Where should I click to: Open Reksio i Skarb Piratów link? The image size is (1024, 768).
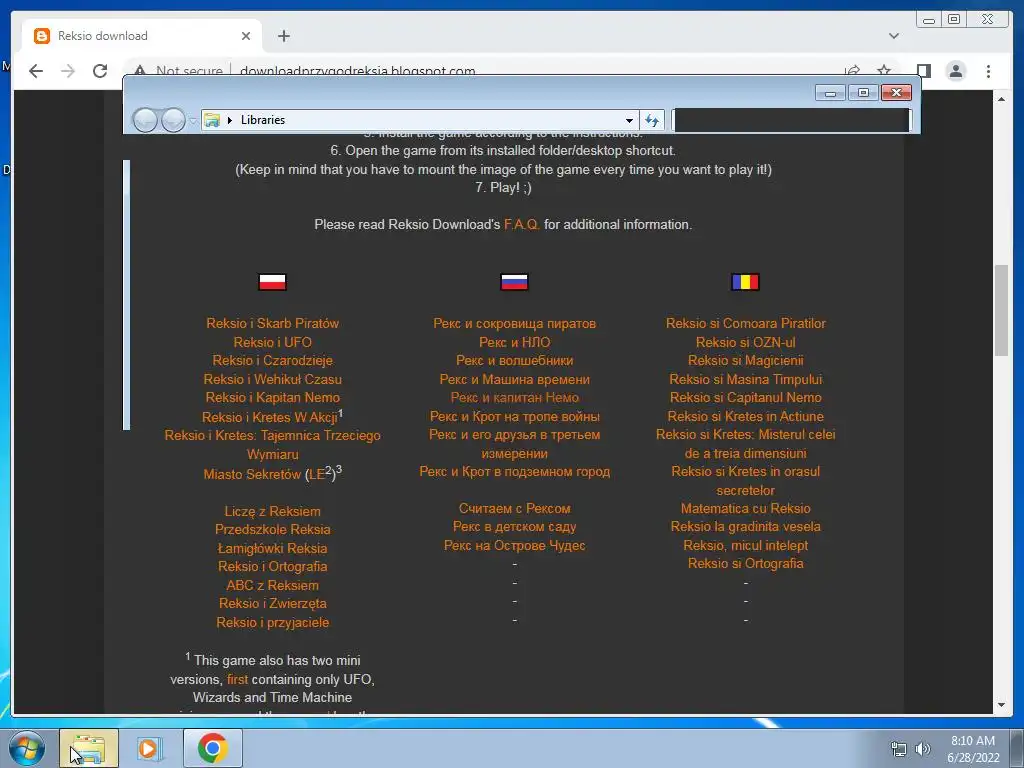(272, 323)
